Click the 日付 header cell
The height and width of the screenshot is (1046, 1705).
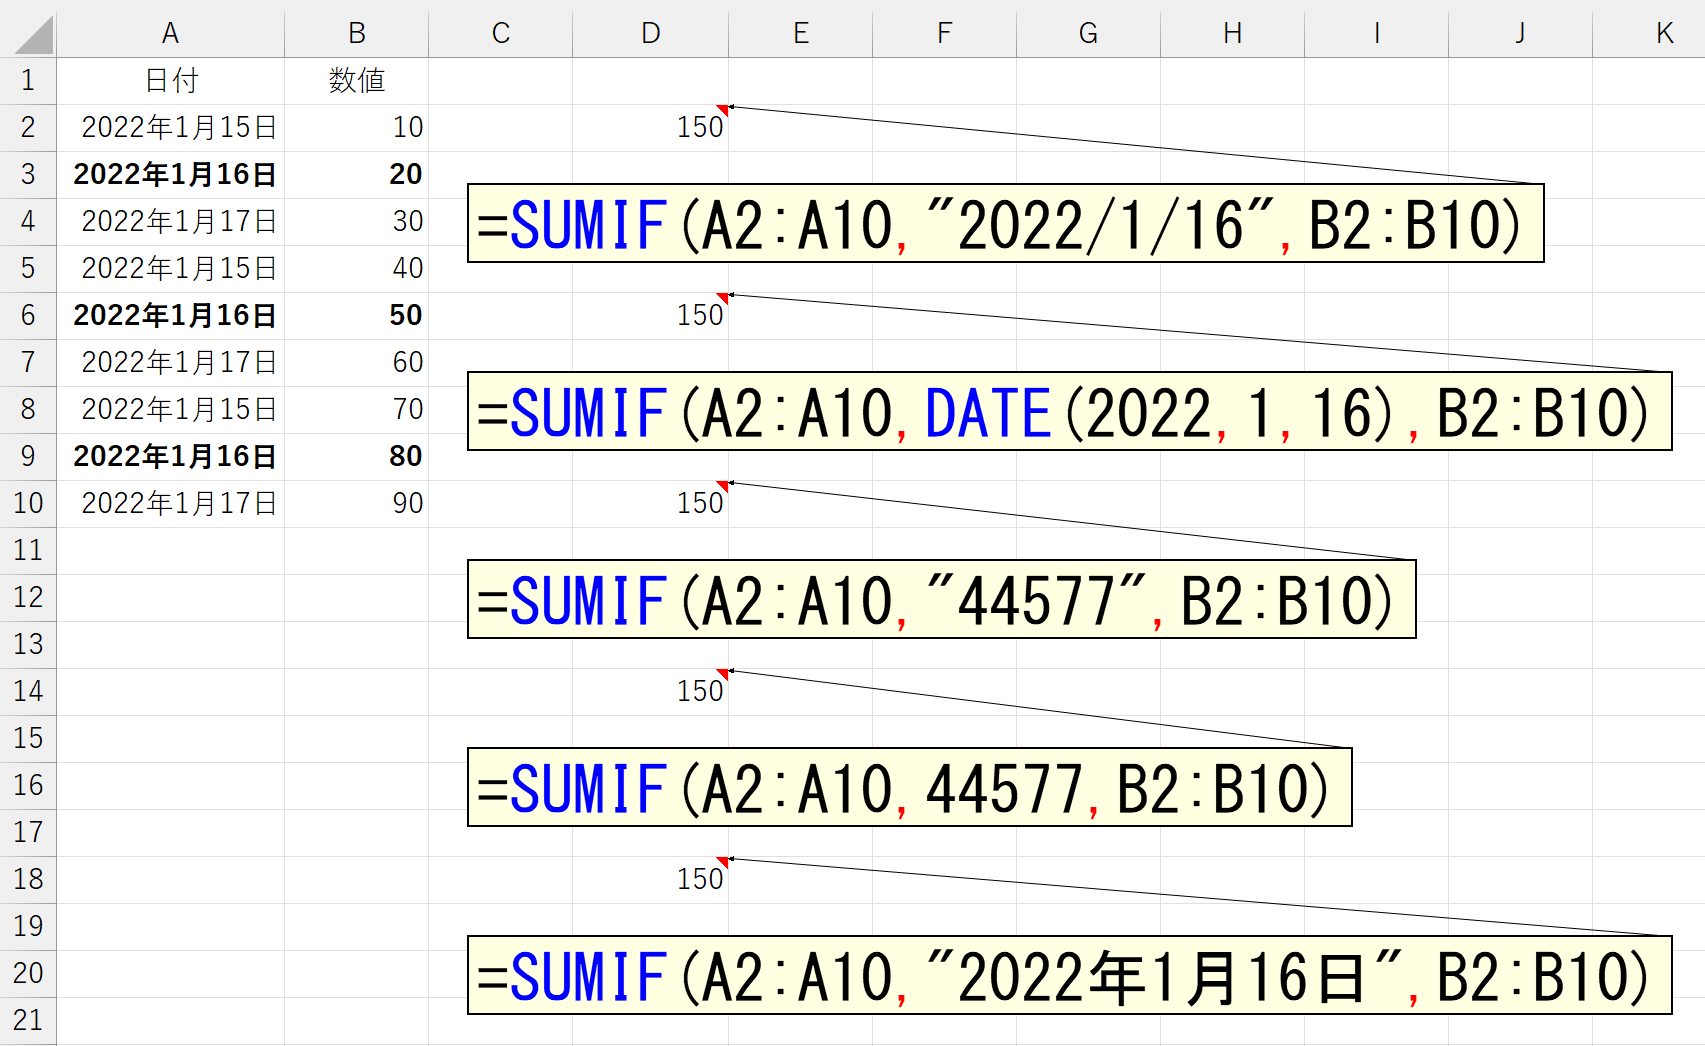point(171,81)
